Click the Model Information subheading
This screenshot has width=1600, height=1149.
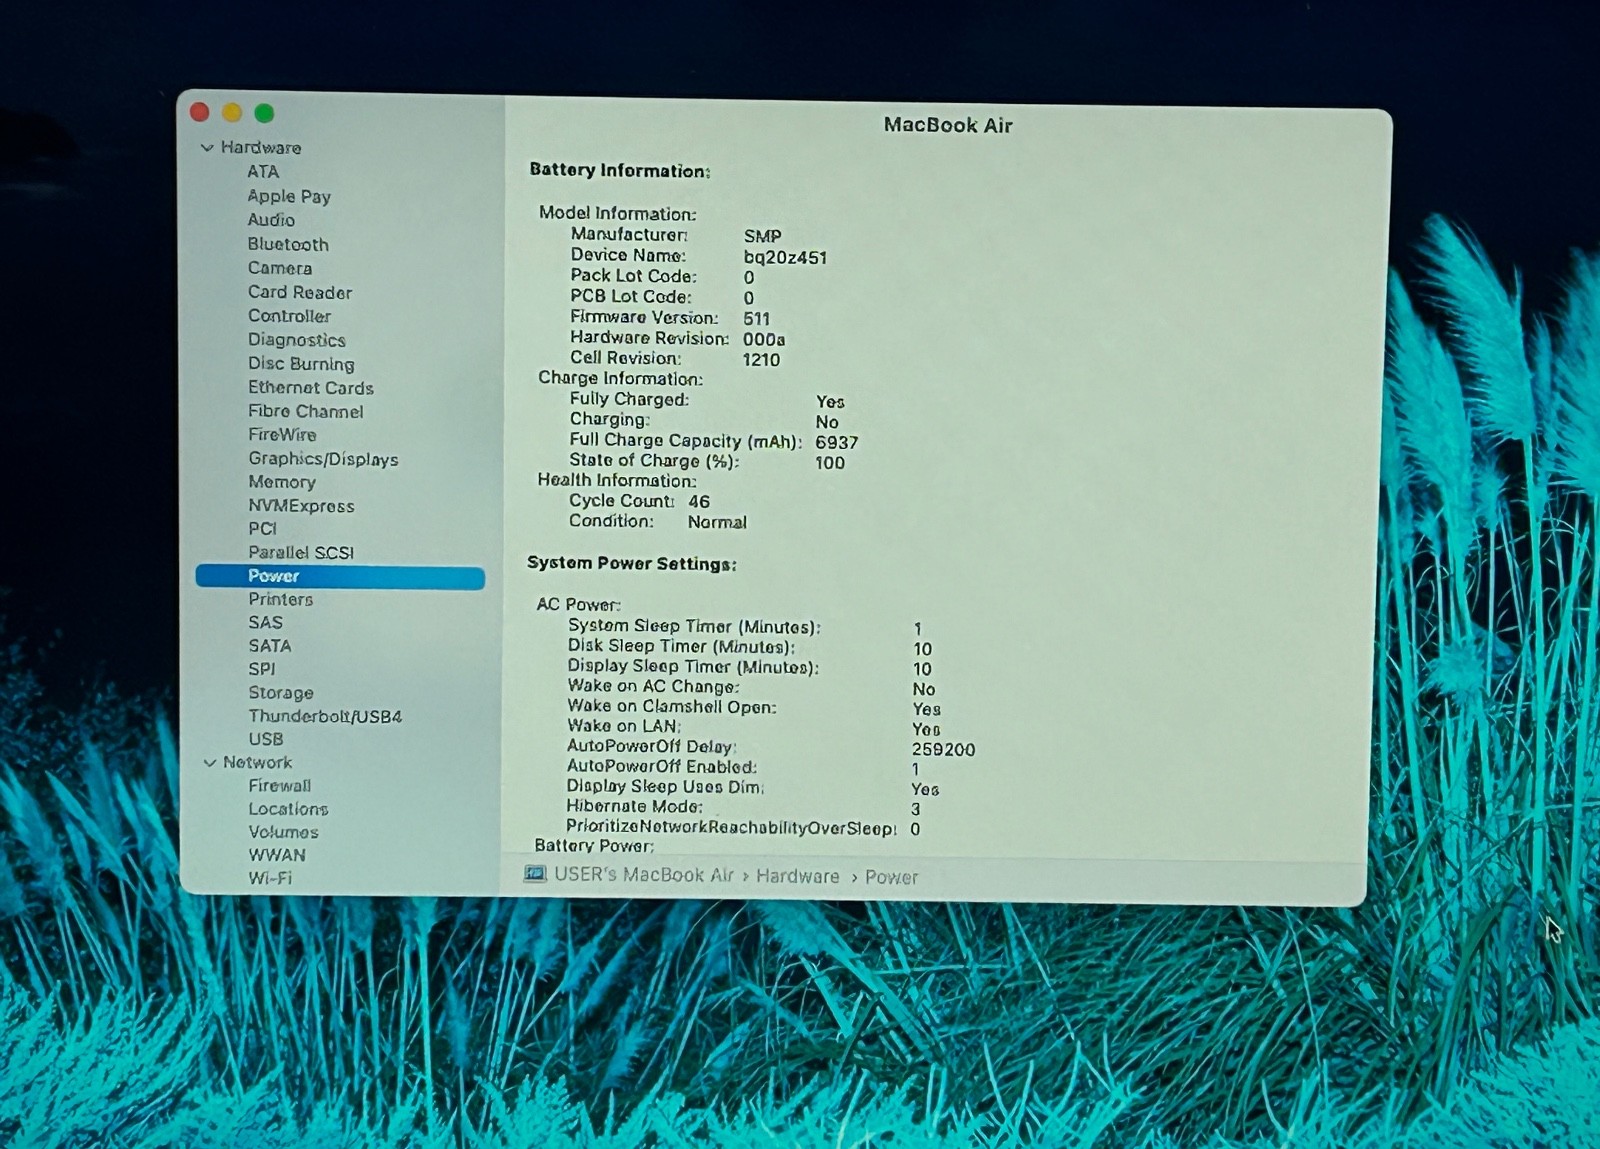tap(617, 214)
